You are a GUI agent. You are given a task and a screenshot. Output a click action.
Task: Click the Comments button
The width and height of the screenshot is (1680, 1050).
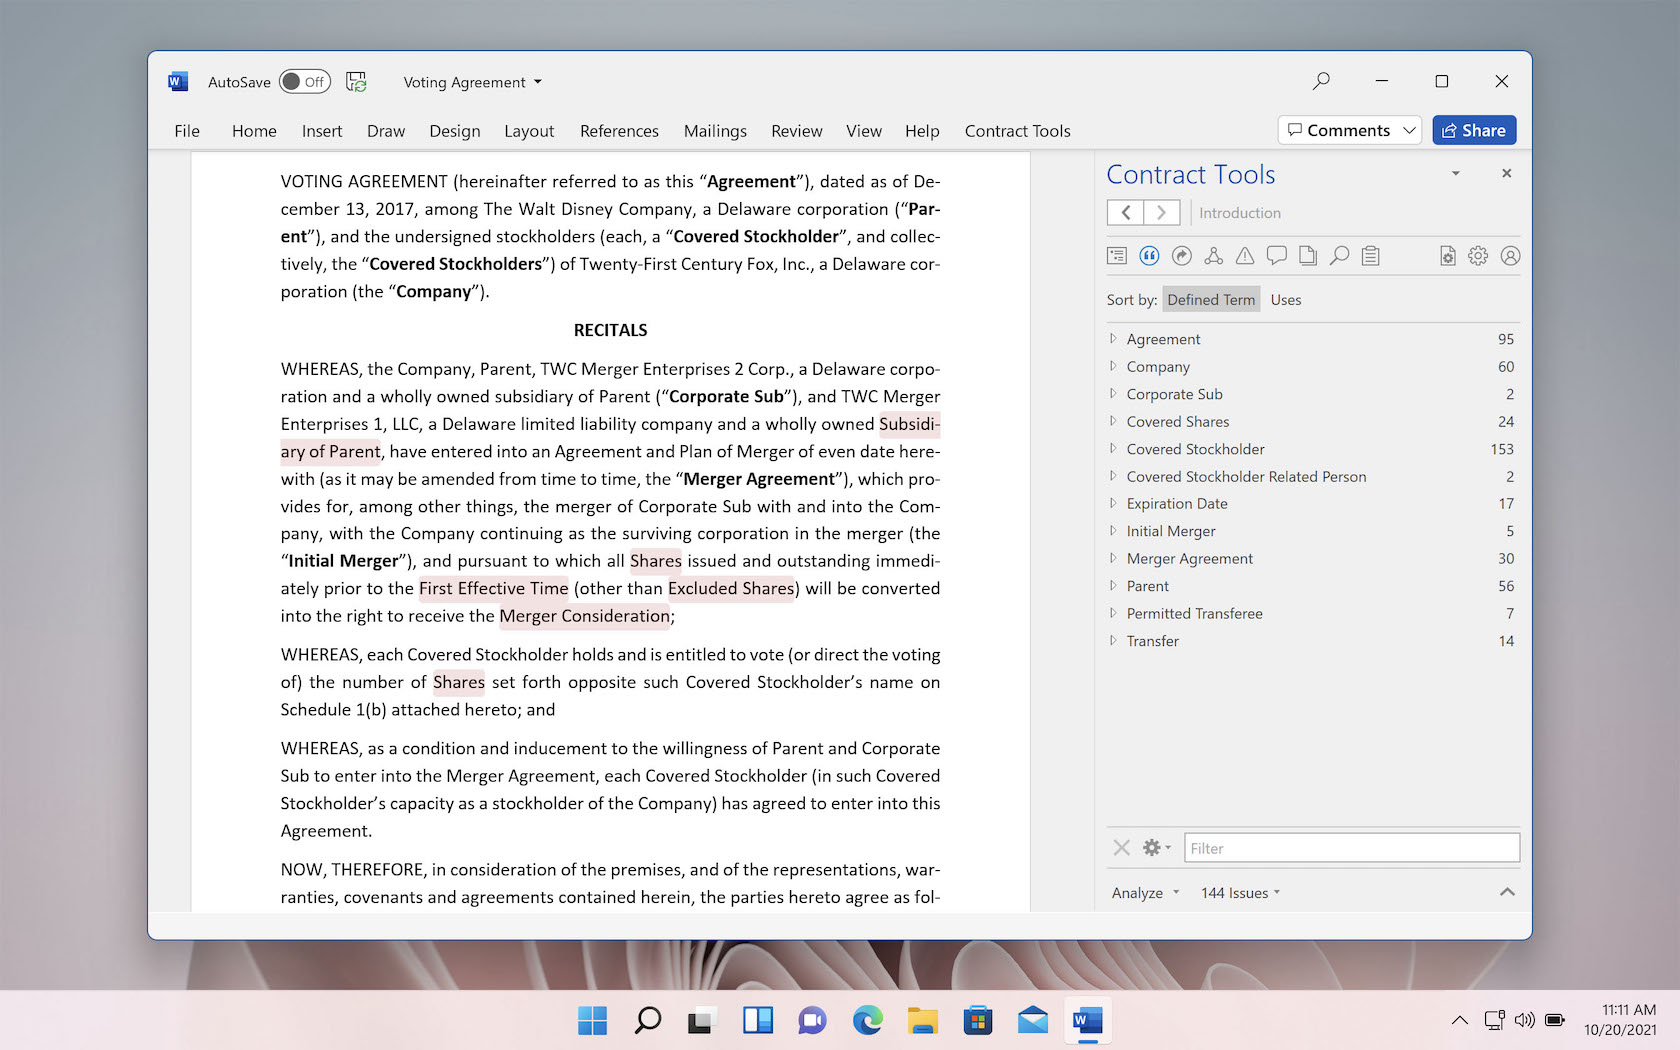1339,130
